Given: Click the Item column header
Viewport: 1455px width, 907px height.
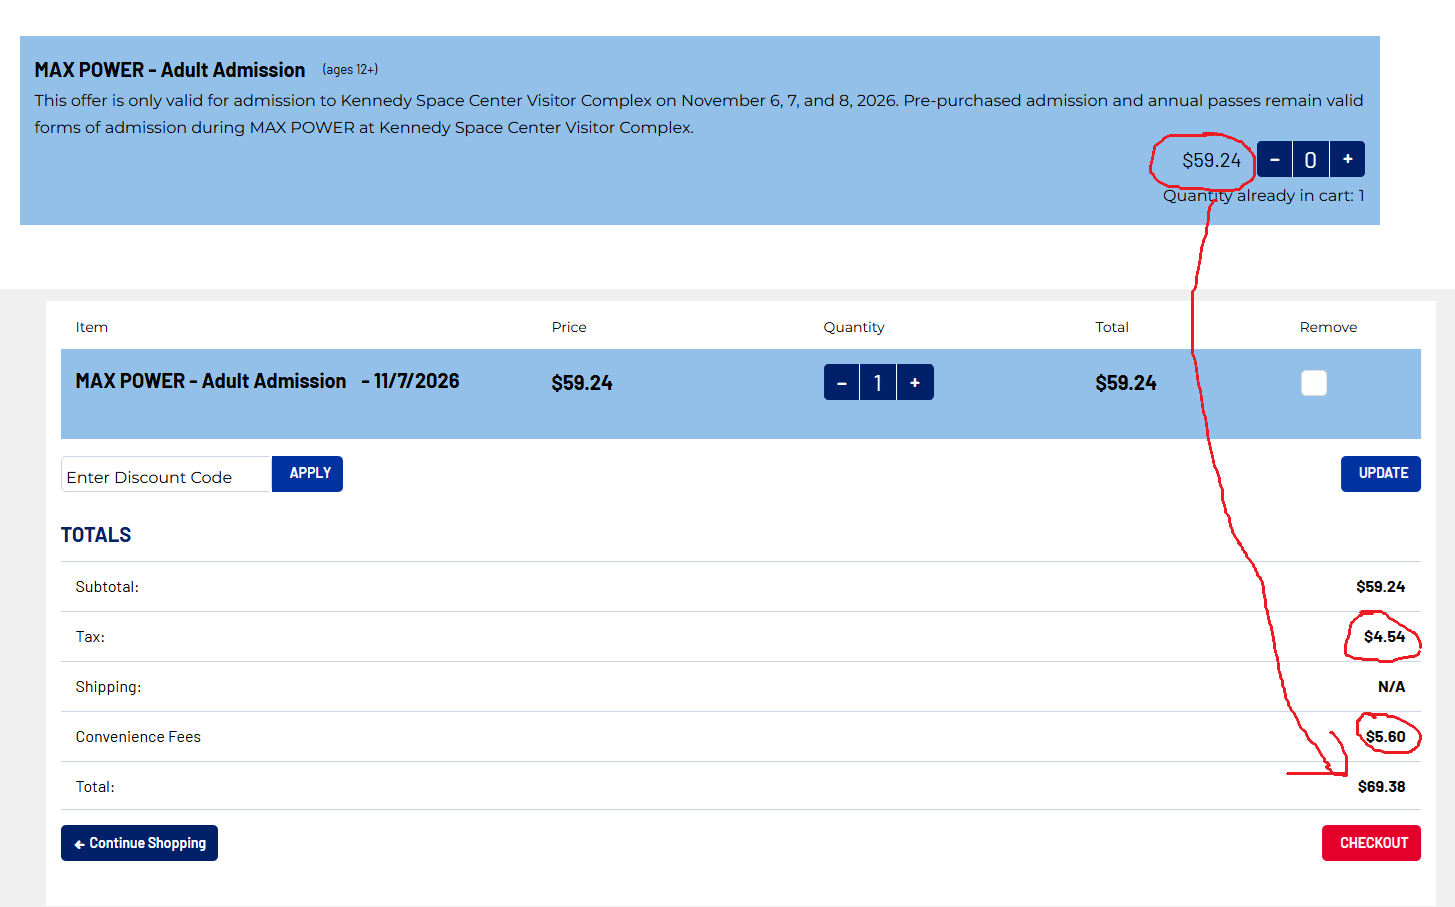Looking at the screenshot, I should point(92,327).
